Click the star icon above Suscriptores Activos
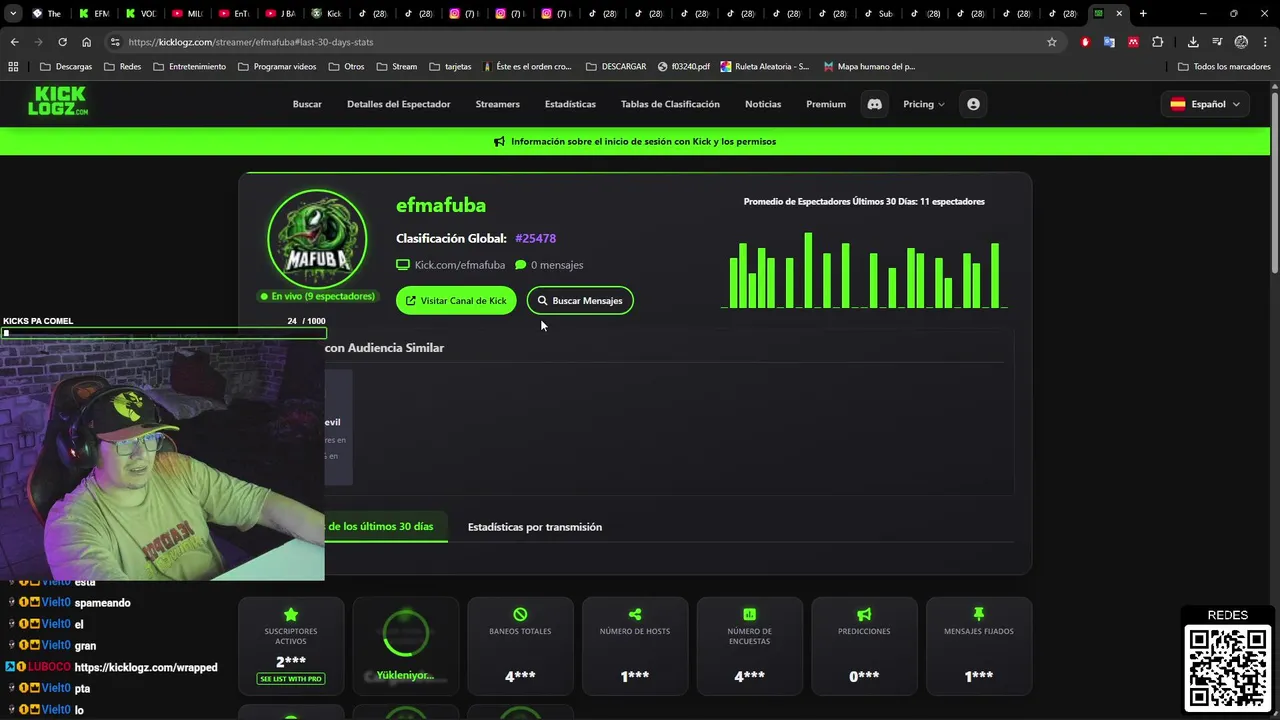 tap(291, 614)
